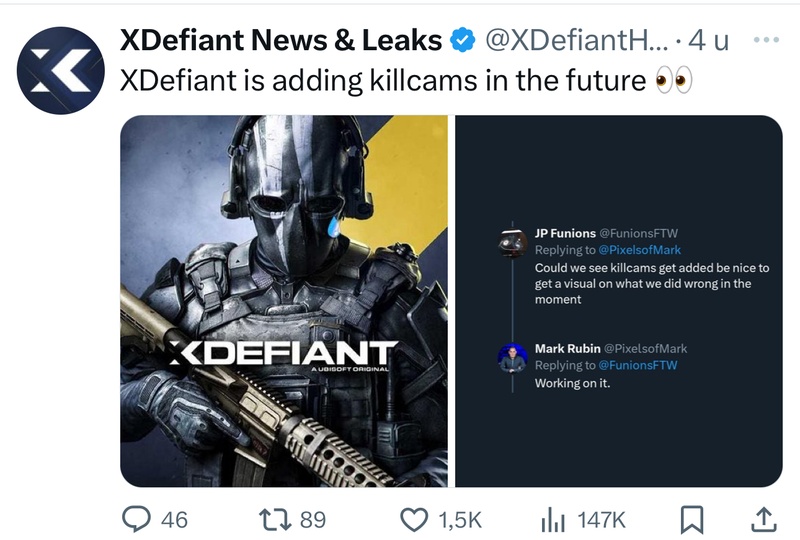Screen dimensions: 800x540
Task: Like the tweet with the heart icon
Action: coord(413,518)
